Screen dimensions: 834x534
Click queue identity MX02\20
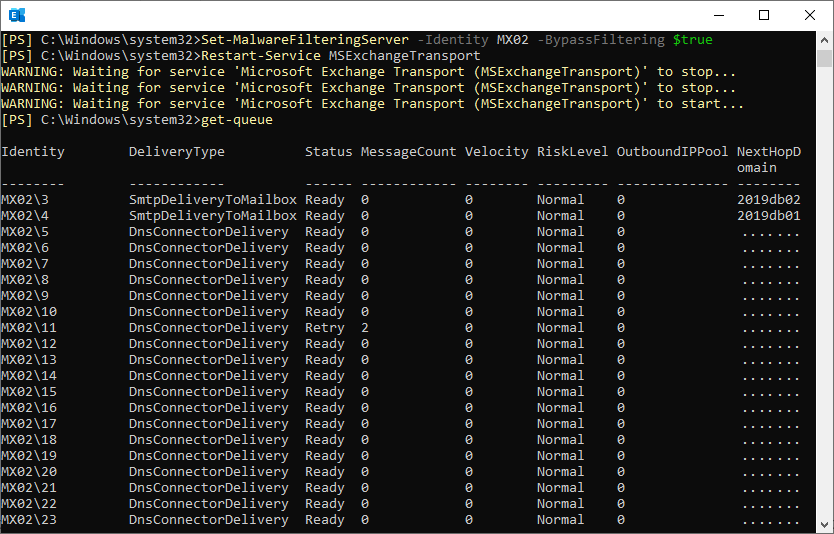pos(29,472)
